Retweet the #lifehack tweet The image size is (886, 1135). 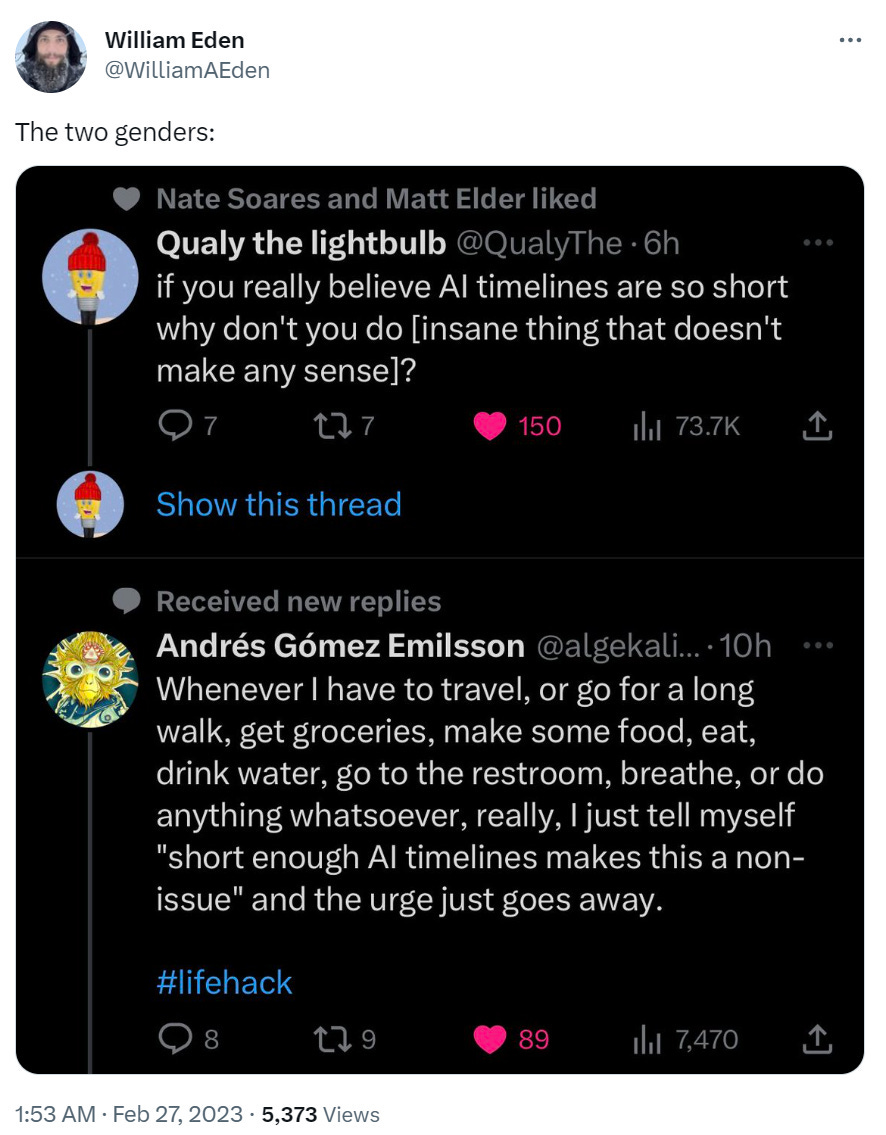coord(328,1040)
